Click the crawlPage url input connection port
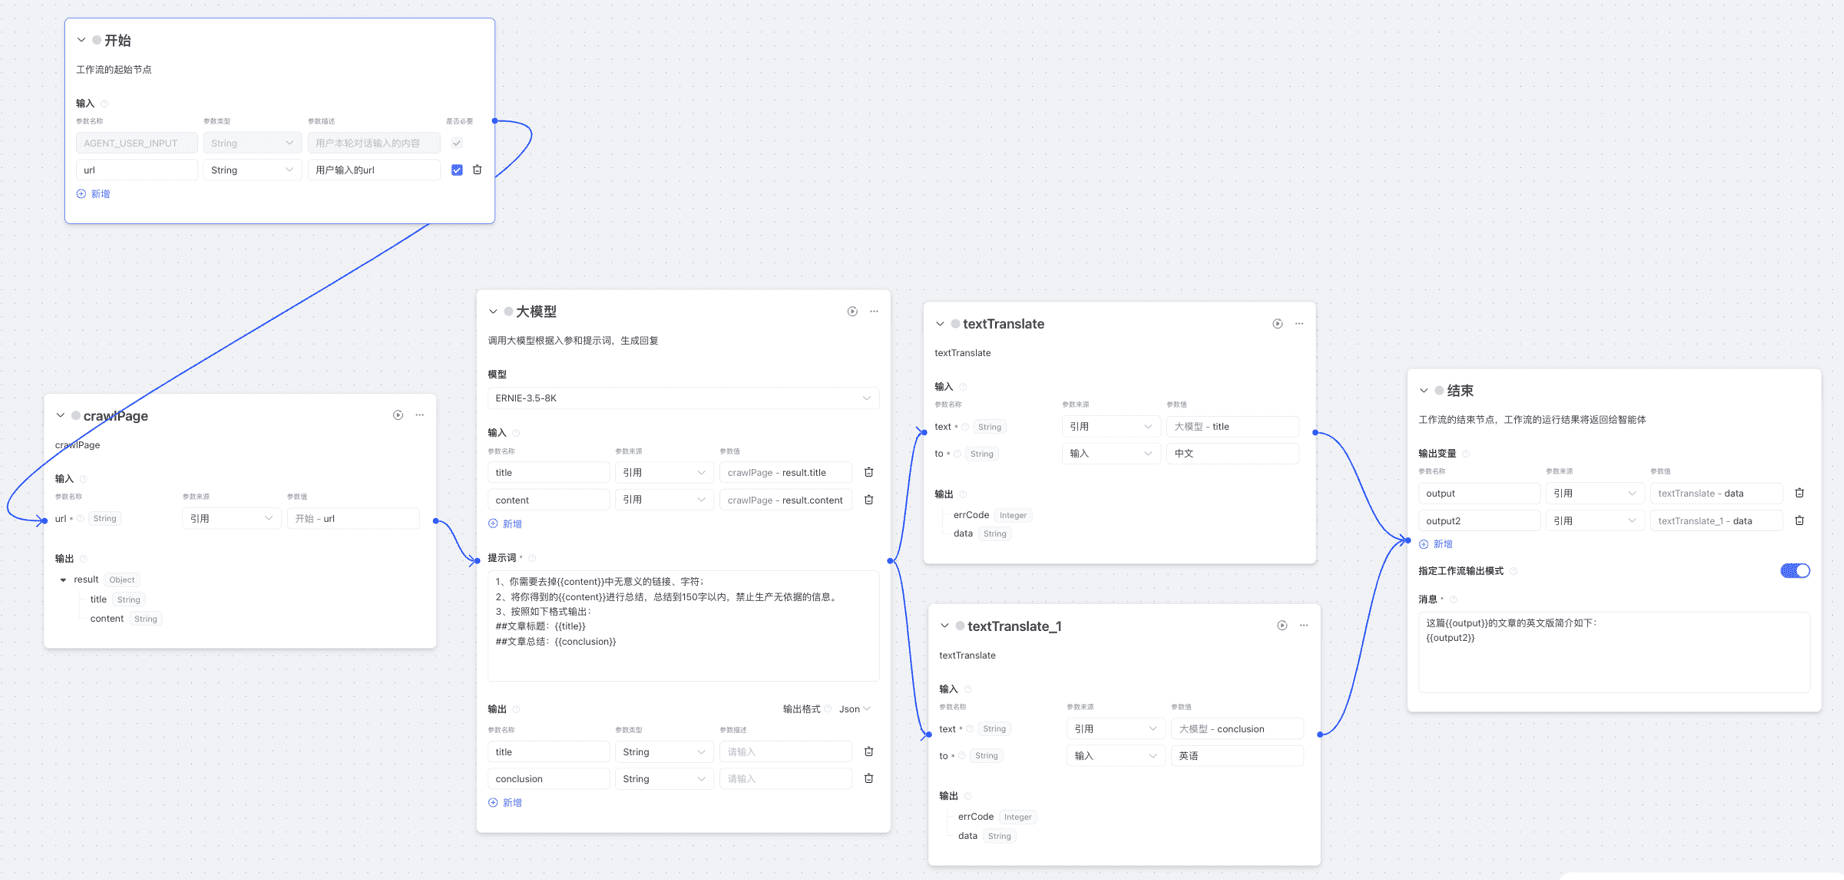The width and height of the screenshot is (1844, 880). click(45, 521)
